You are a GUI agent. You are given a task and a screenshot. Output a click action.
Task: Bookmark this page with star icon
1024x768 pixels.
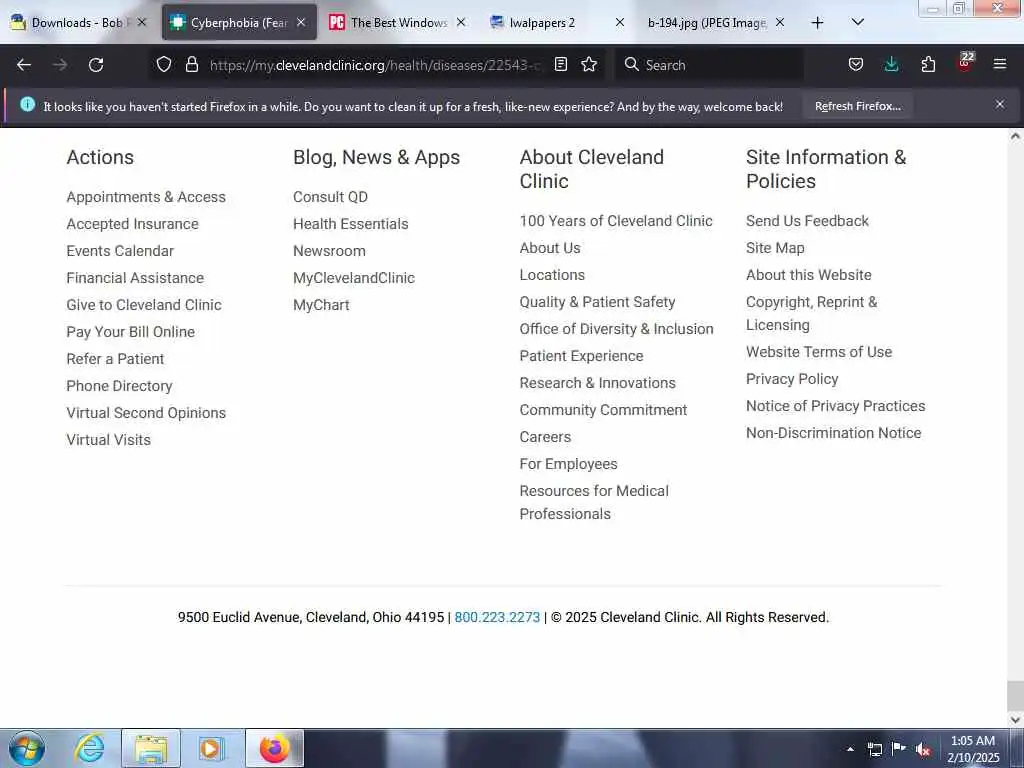pos(589,64)
